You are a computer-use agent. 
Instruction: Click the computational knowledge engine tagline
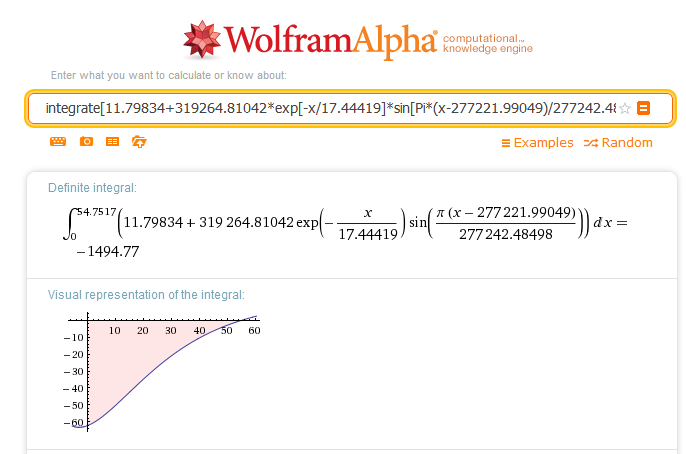tap(488, 43)
